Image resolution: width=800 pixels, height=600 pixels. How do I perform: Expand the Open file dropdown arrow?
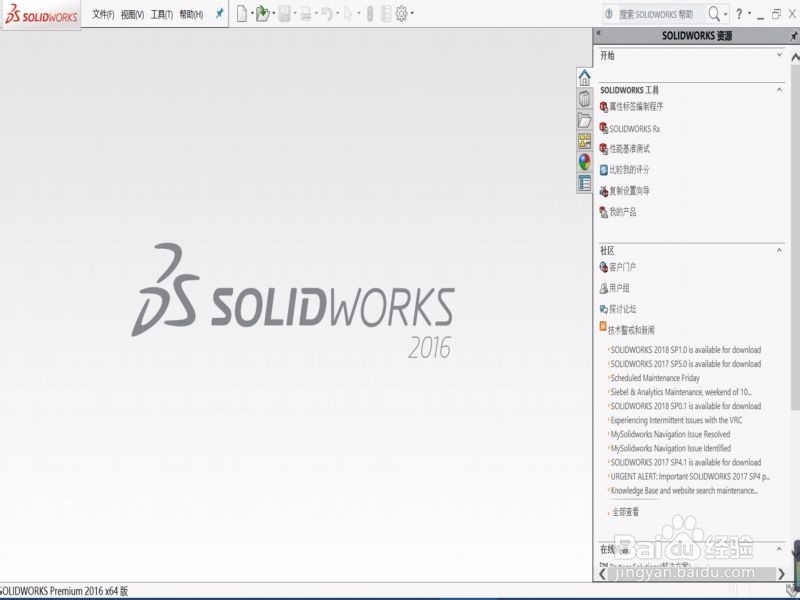pyautogui.click(x=273, y=14)
